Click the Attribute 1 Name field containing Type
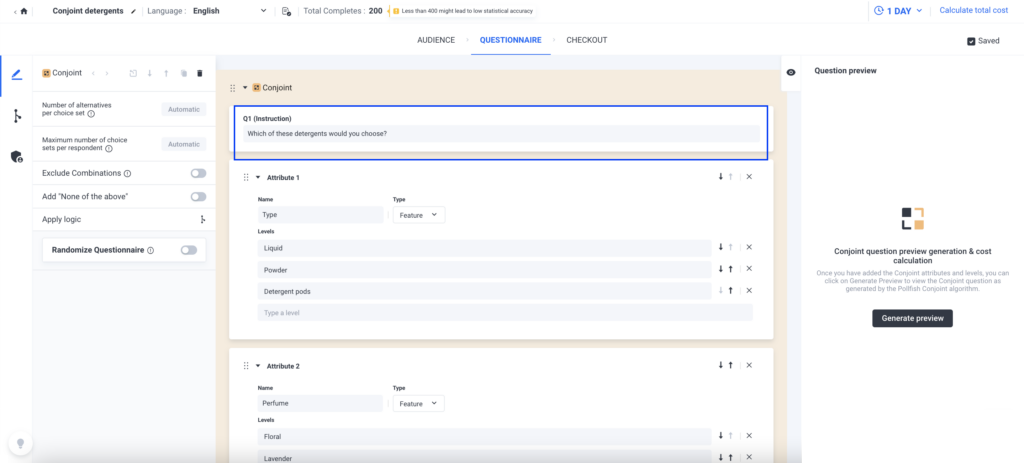 [320, 215]
